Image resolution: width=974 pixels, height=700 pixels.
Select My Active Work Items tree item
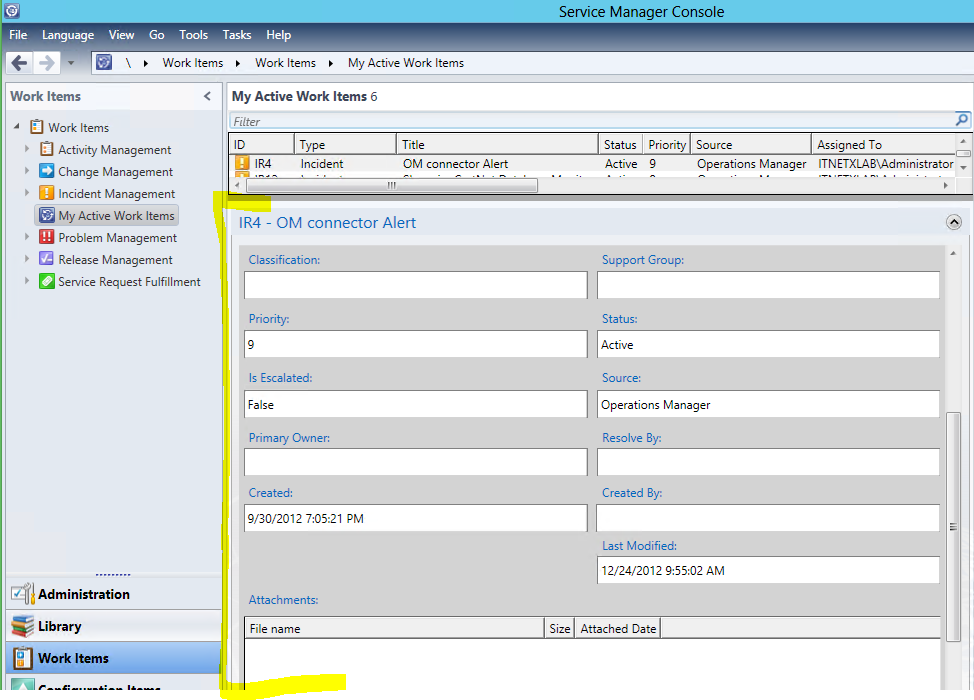(116, 215)
